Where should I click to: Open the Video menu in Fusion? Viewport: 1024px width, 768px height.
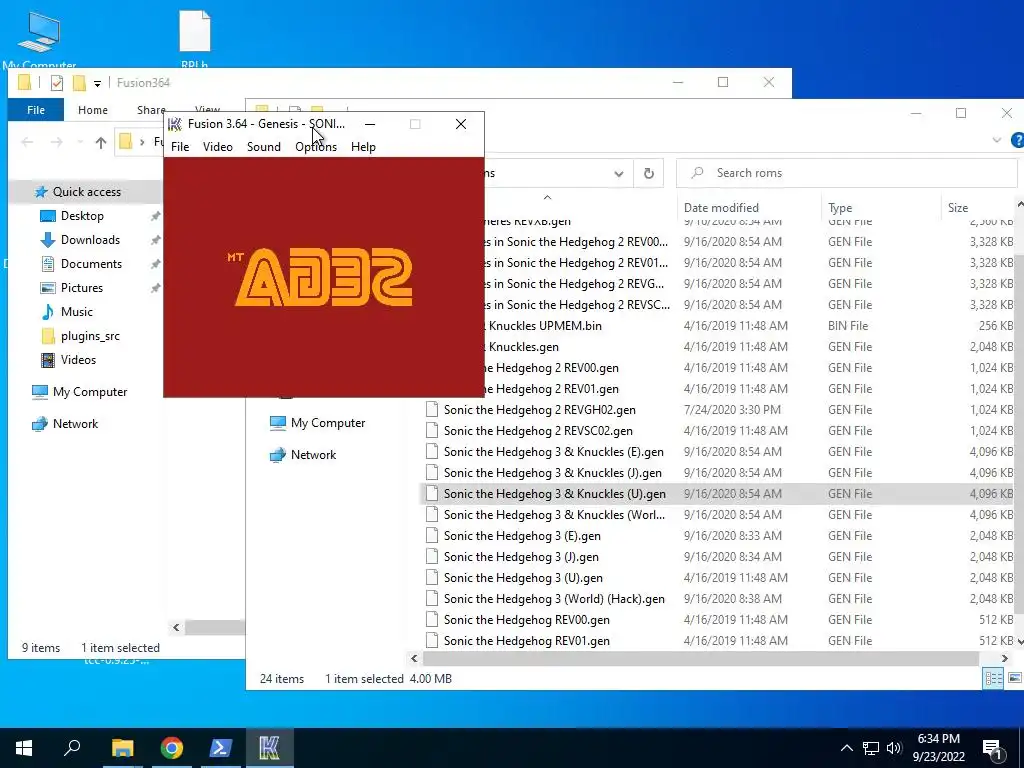point(217,147)
